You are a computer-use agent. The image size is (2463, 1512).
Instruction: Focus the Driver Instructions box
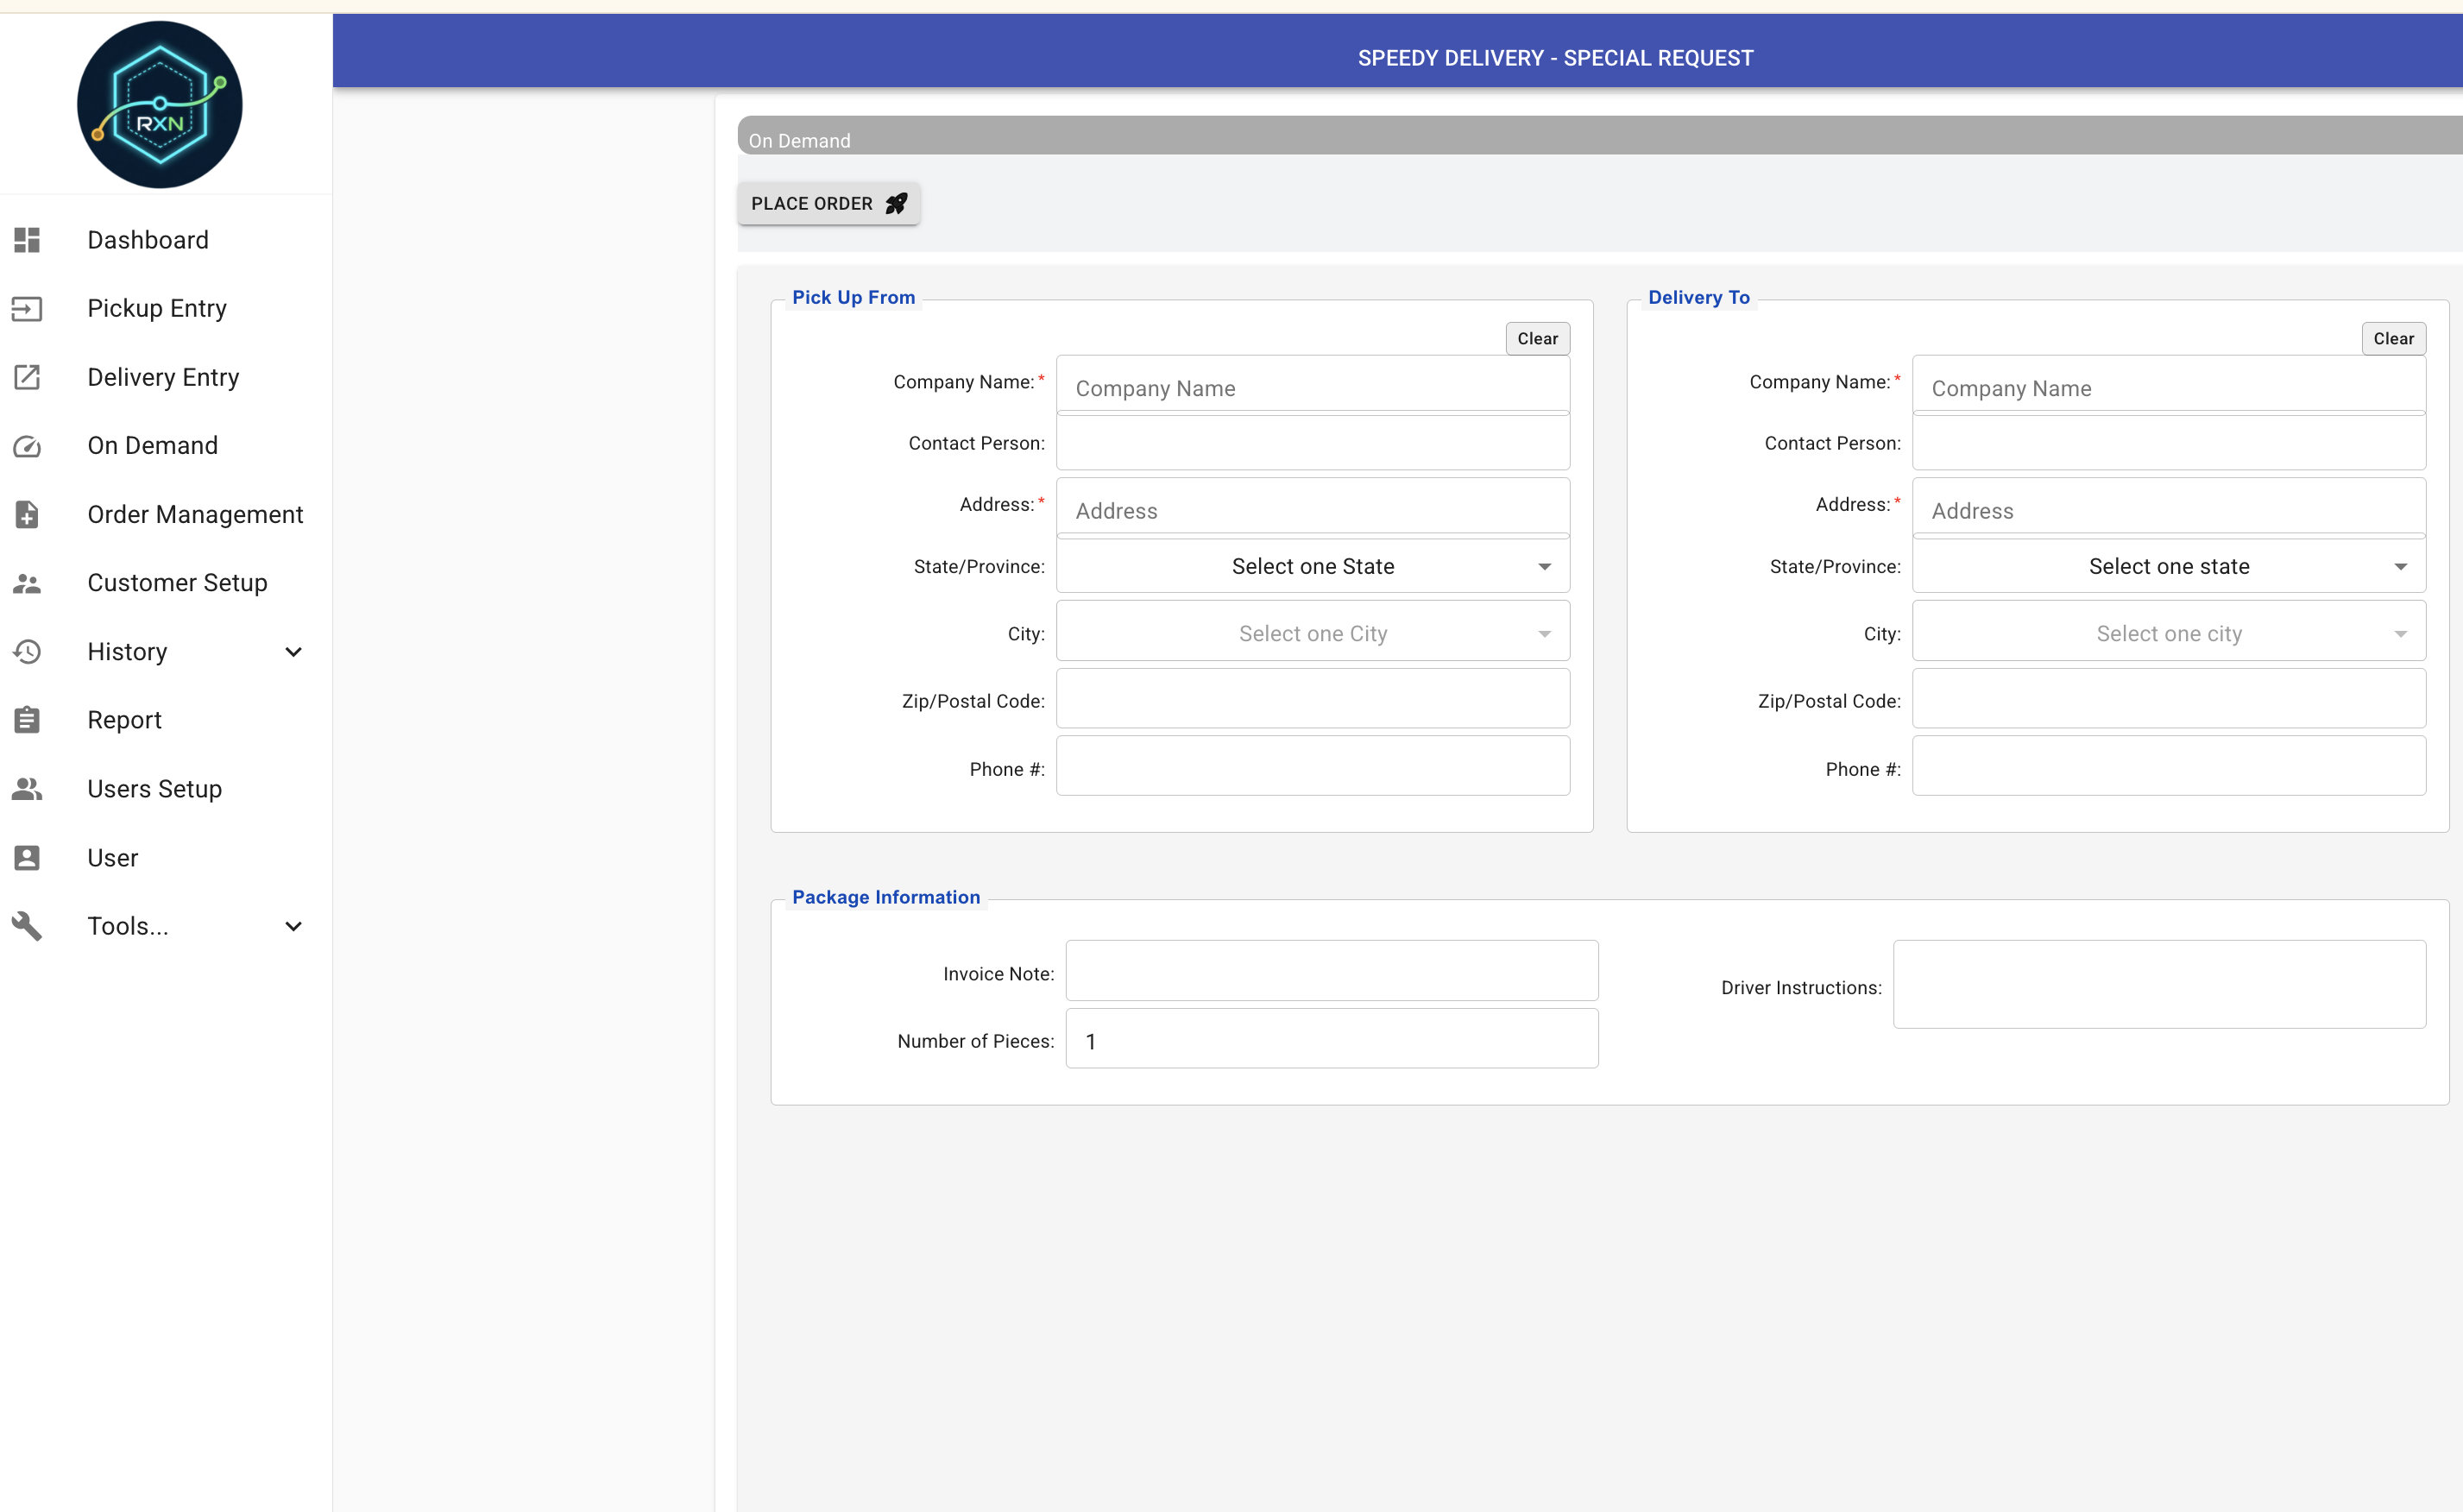[2159, 984]
